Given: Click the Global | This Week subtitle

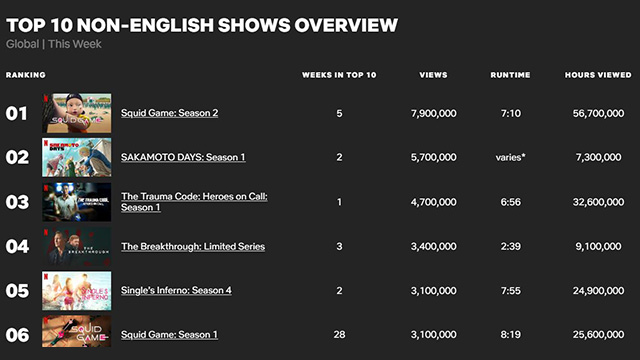Looking at the screenshot, I should click(53, 44).
